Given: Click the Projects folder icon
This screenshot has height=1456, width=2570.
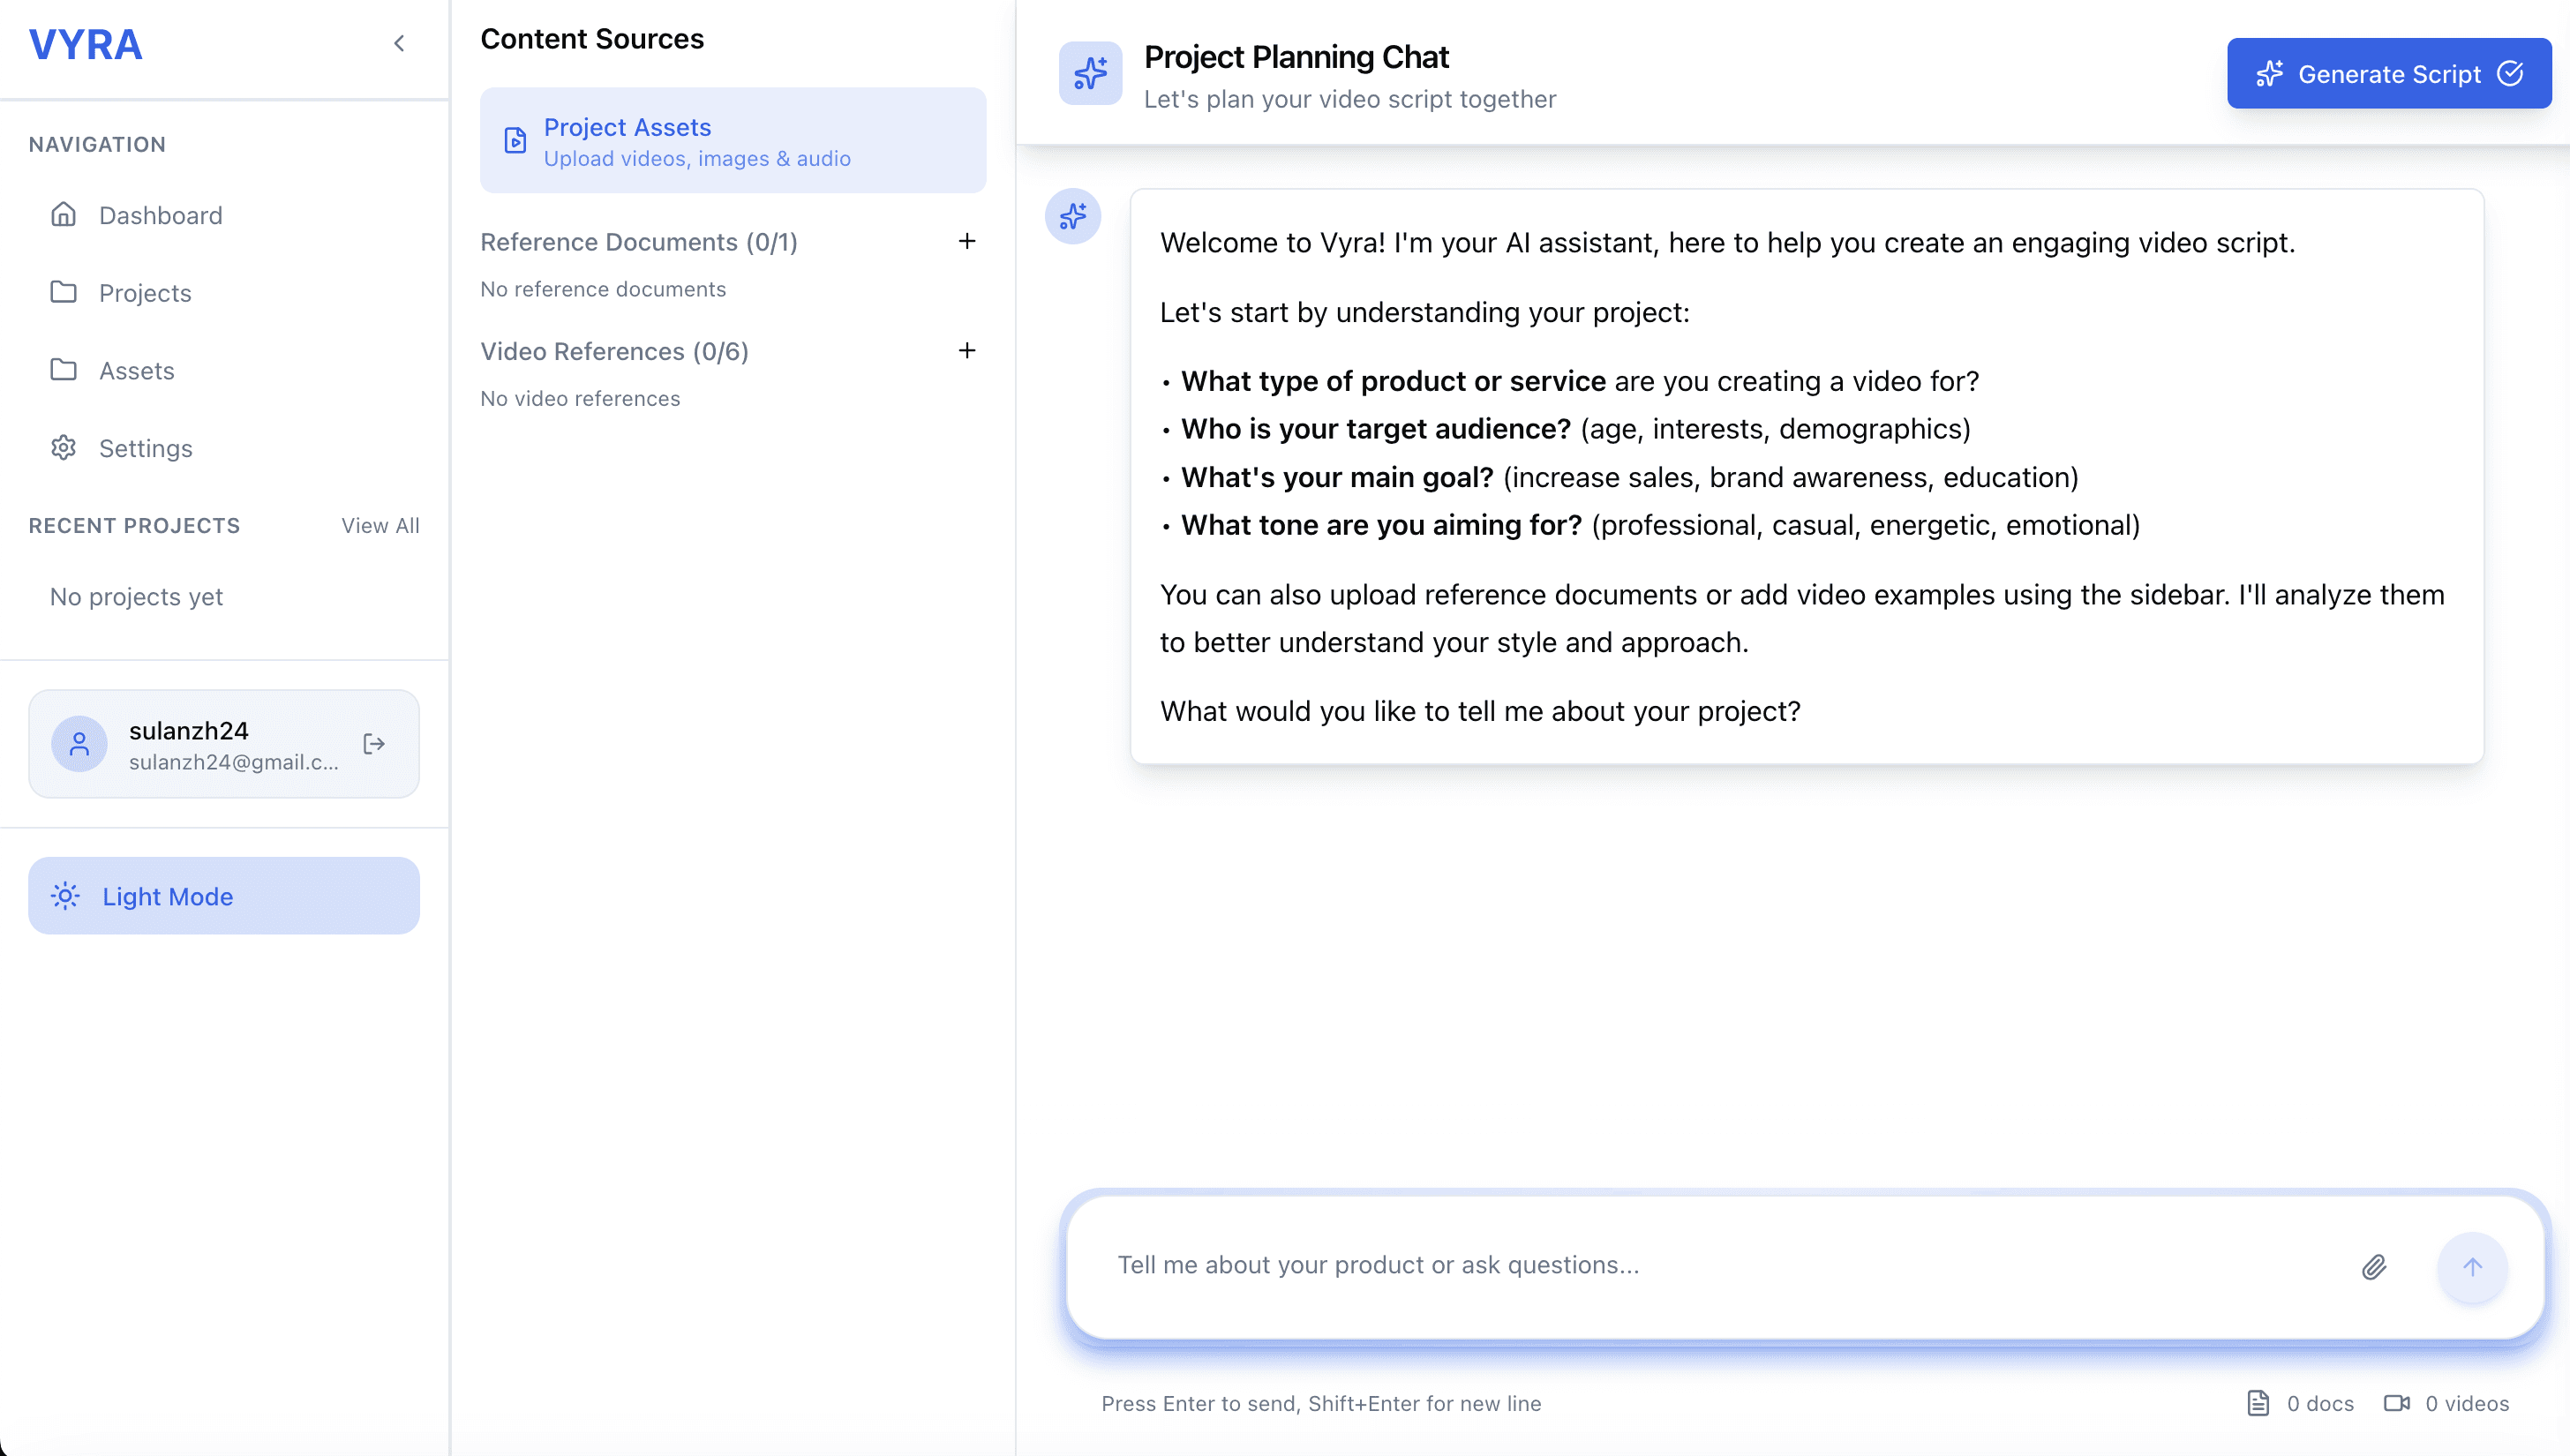Looking at the screenshot, I should click(64, 292).
